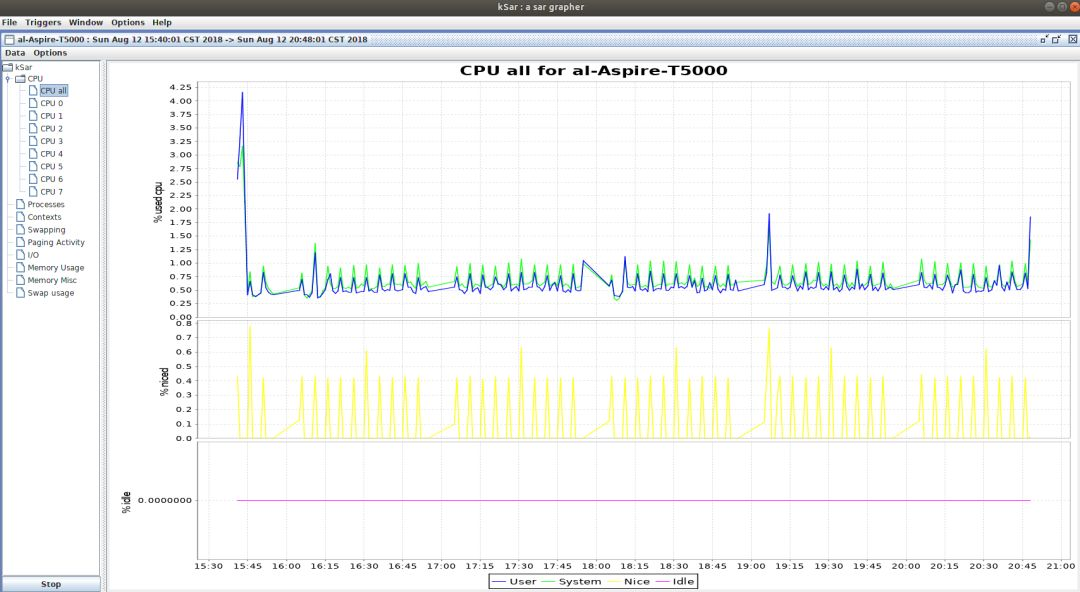Image resolution: width=1080 pixels, height=592 pixels.
Task: Click the document icon beside CPU 2
Action: pos(33,128)
